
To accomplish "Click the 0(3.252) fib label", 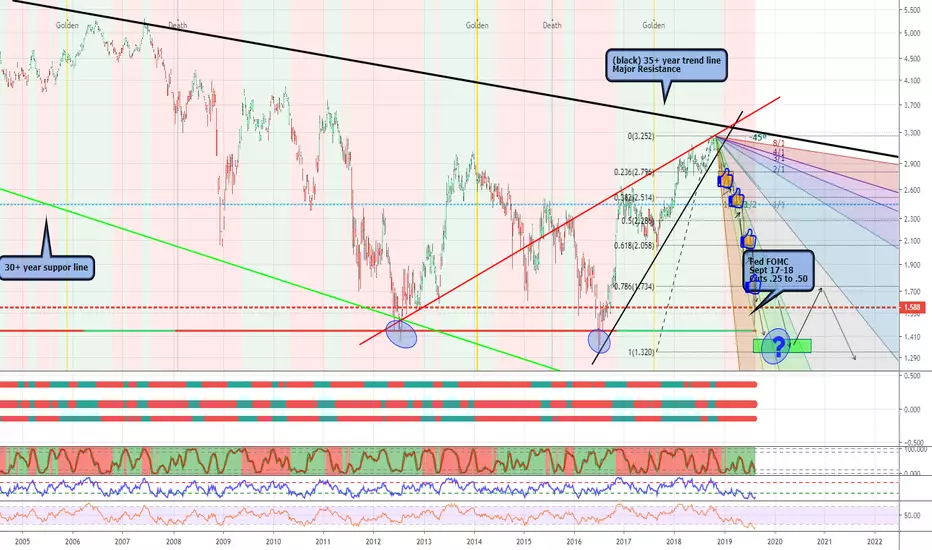I will [641, 136].
